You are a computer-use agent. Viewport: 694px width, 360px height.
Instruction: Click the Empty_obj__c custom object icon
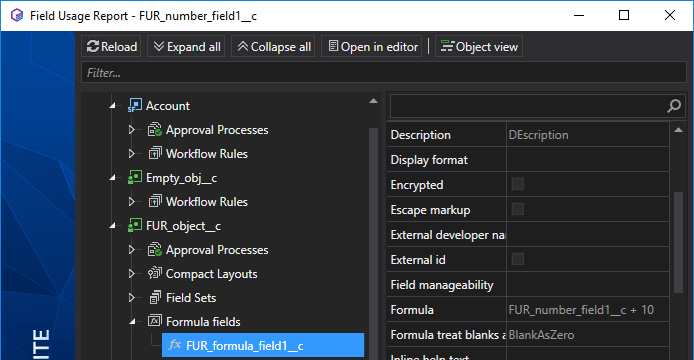pos(135,177)
